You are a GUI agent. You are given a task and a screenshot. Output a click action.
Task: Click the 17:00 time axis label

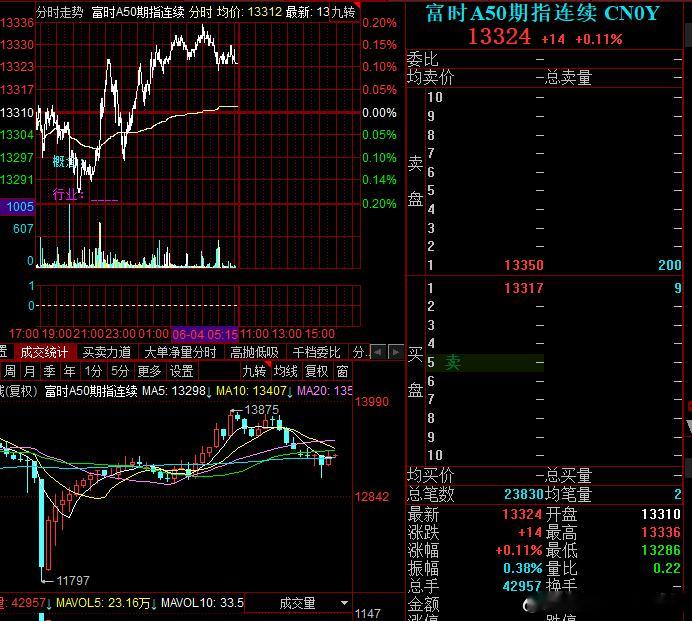(x=24, y=334)
